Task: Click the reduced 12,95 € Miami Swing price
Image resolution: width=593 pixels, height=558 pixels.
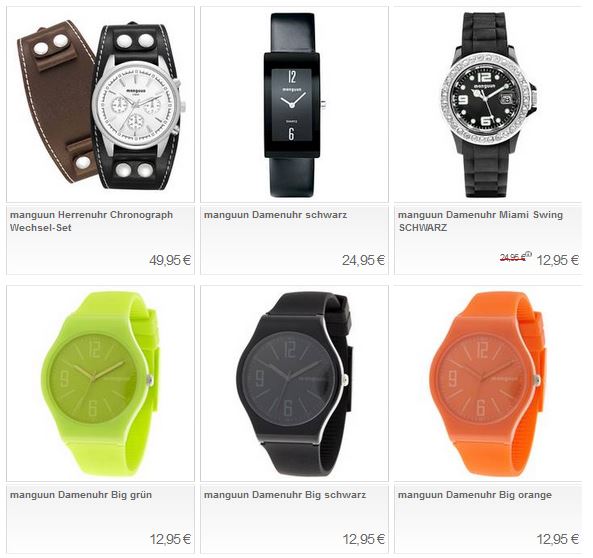Action: [x=557, y=260]
